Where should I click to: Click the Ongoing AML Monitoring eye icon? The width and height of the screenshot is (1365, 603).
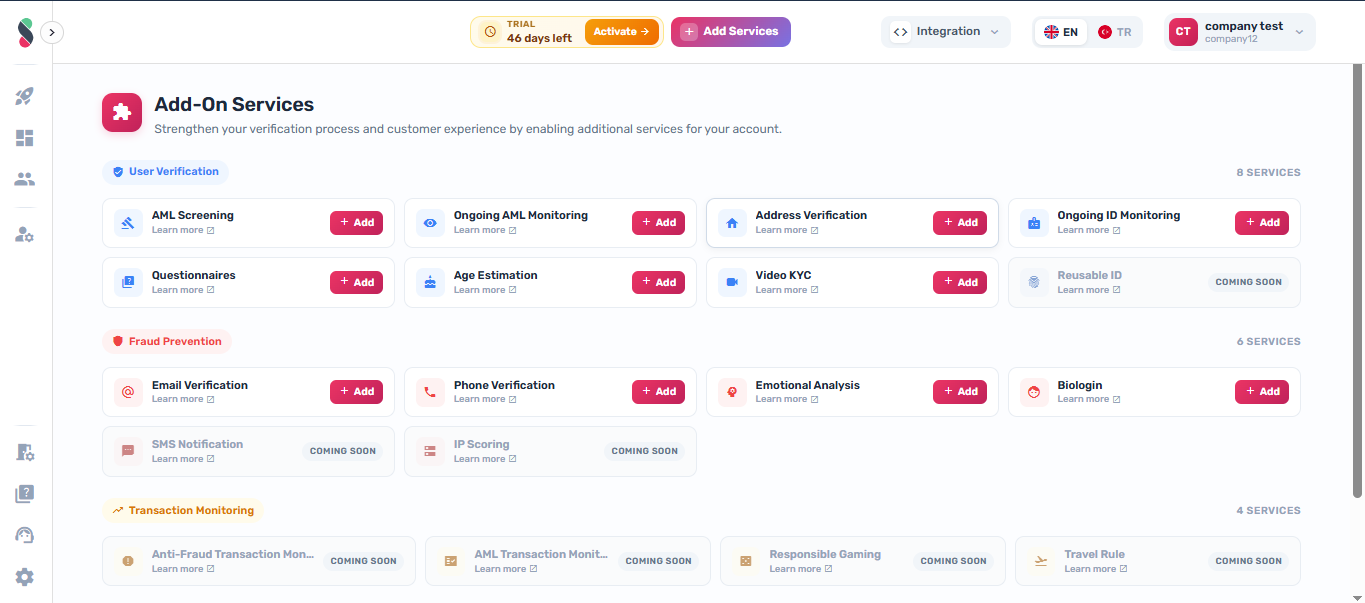430,223
